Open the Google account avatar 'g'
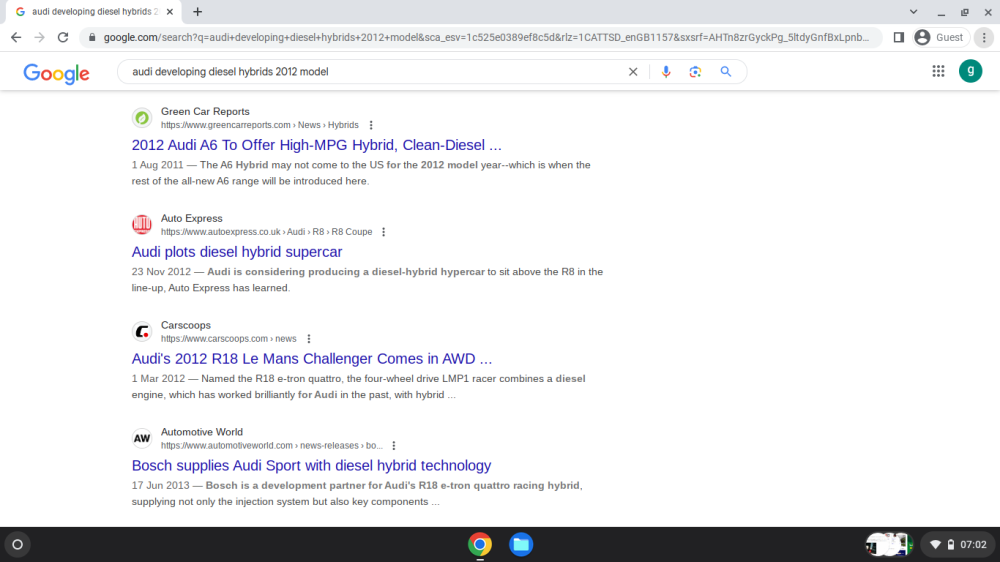This screenshot has width=1000, height=562. tap(971, 71)
